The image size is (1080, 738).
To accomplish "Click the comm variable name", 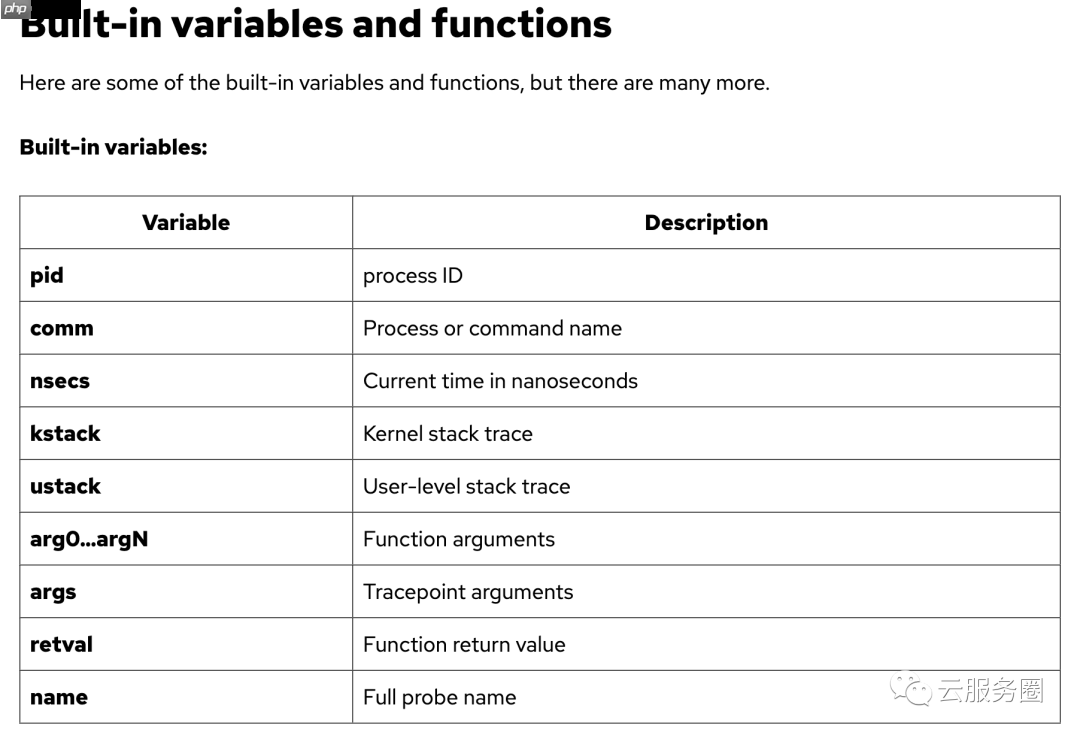I will click(x=62, y=328).
